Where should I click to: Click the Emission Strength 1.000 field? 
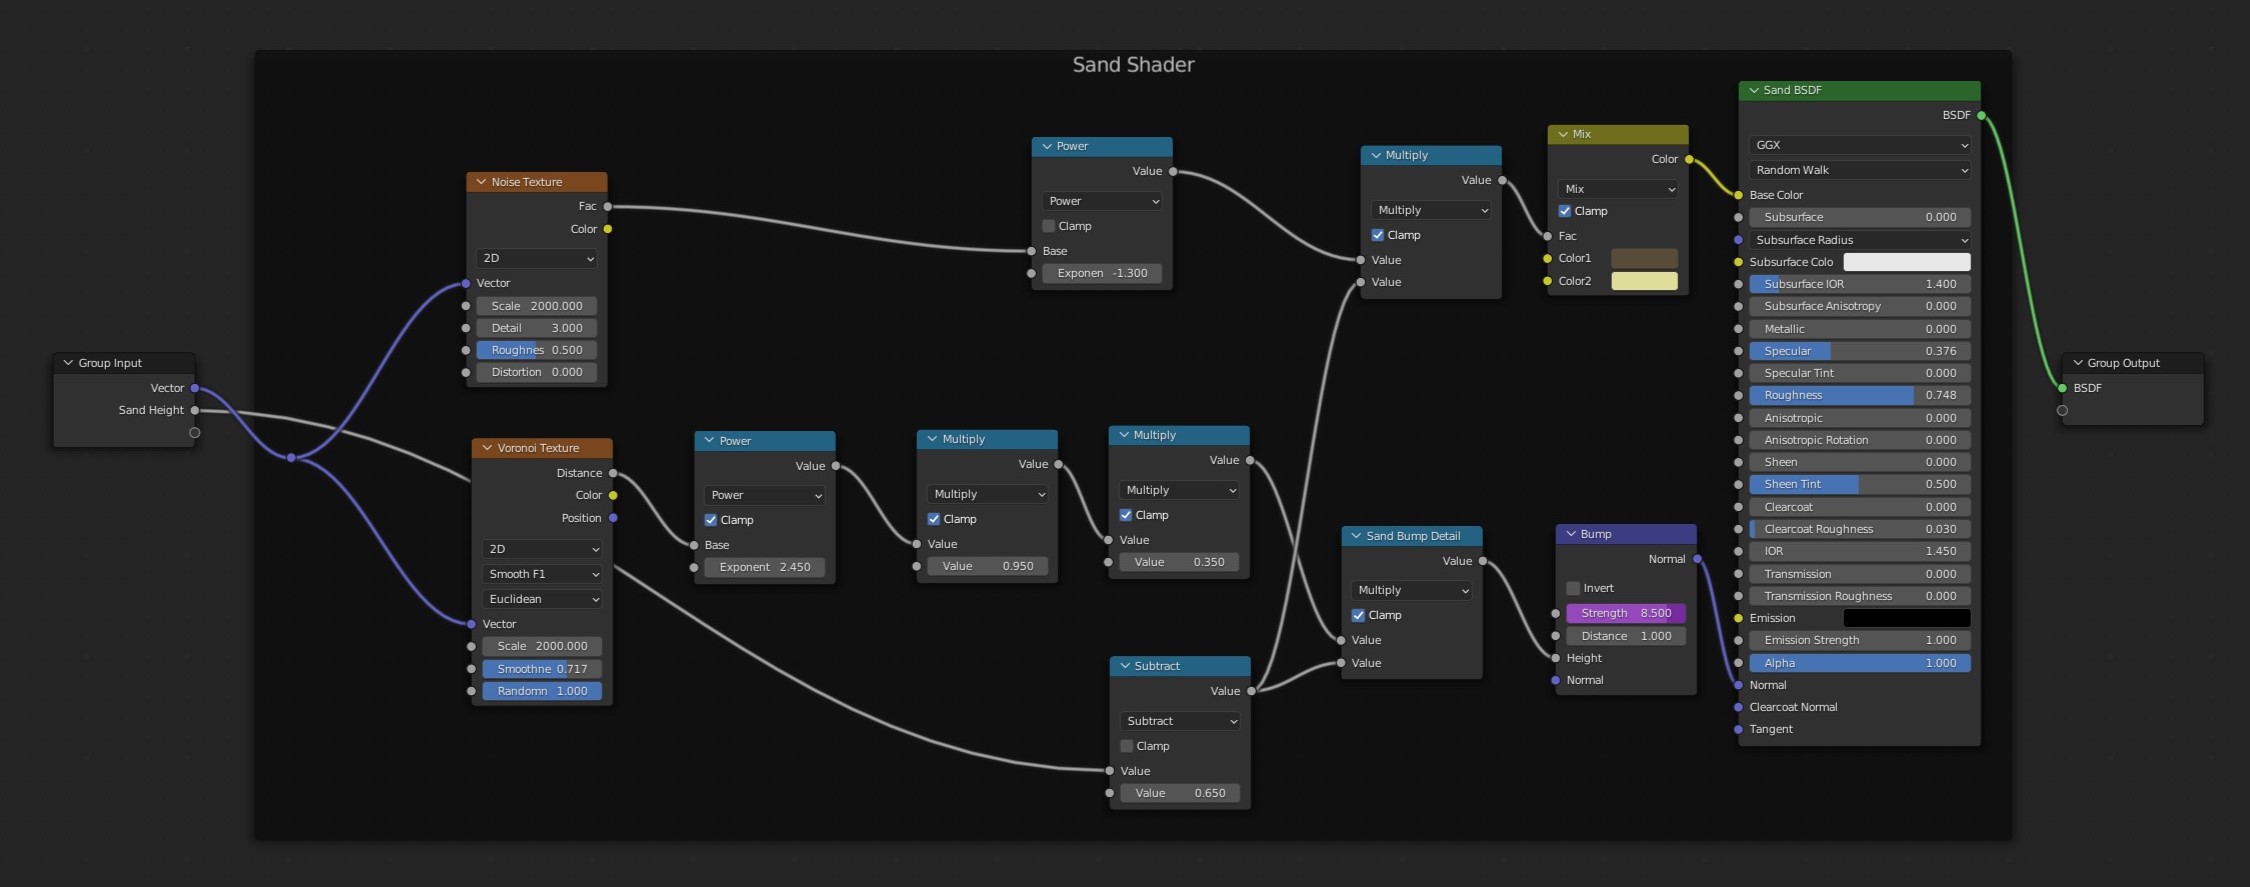point(1860,640)
